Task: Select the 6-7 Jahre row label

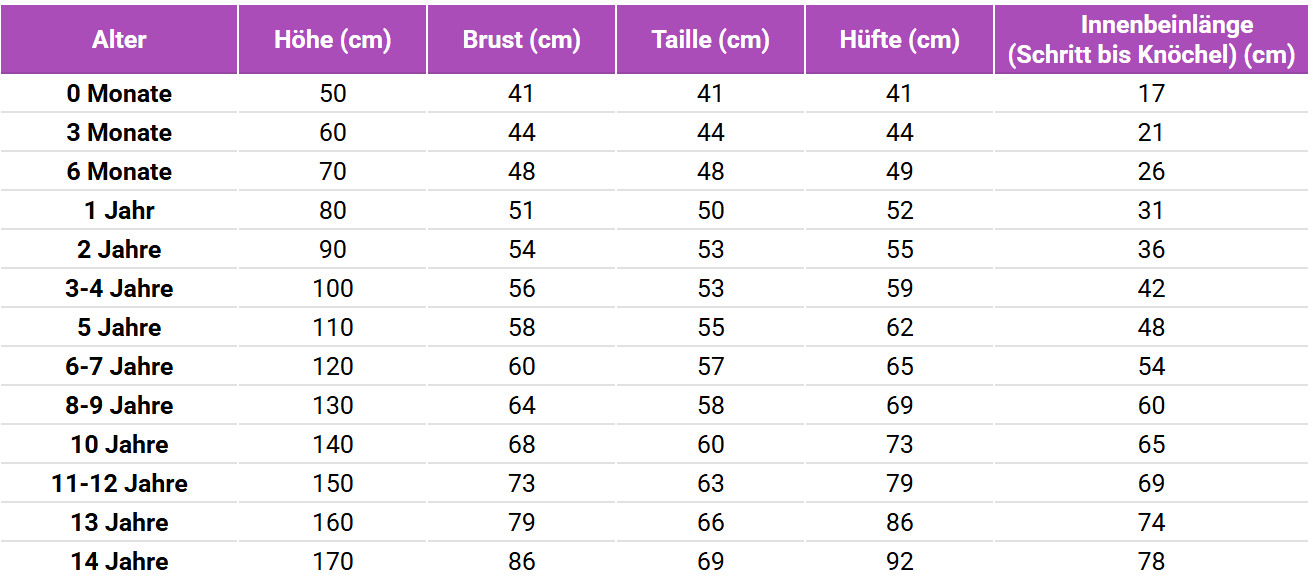Action: [x=119, y=367]
